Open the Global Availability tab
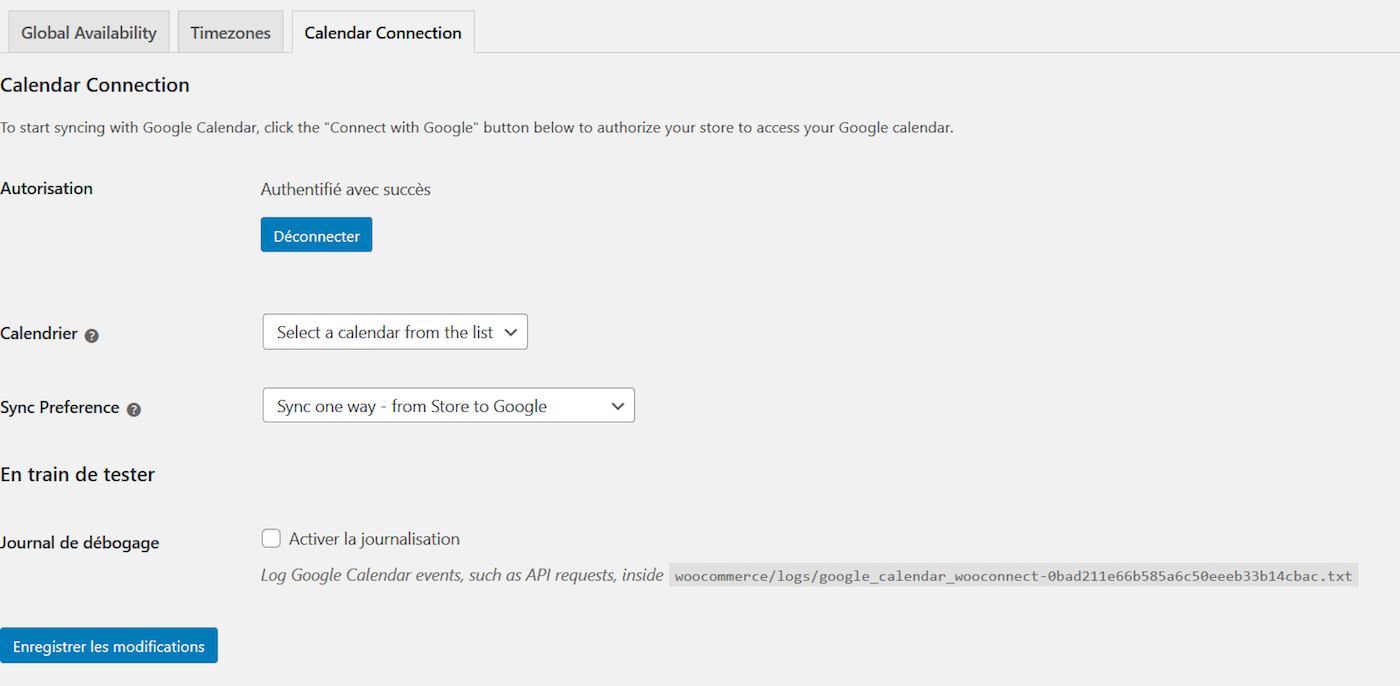Screen dimensions: 1400x686 pyautogui.click(x=89, y=33)
